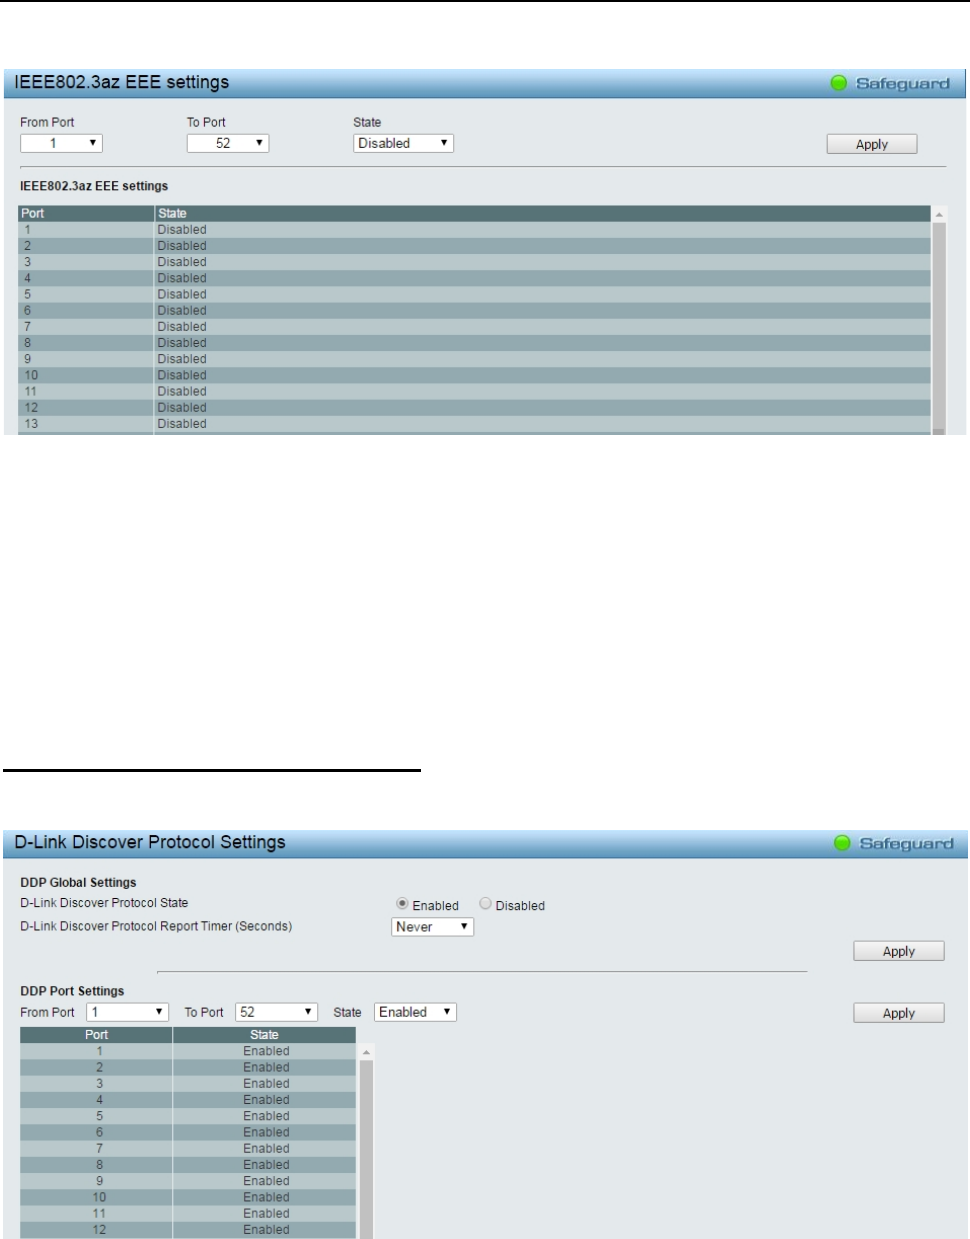The height and width of the screenshot is (1239, 970).
Task: Select port 1 row in the EEE table
Action: (475, 229)
